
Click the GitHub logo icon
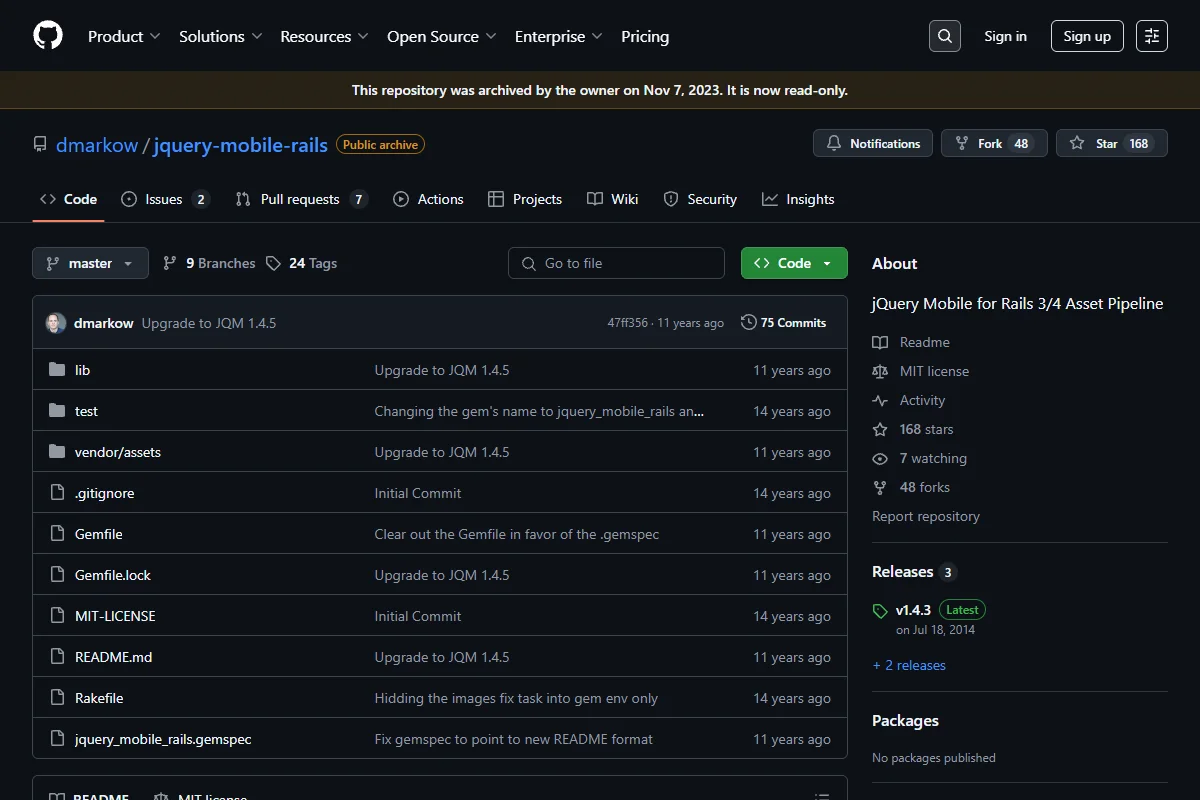[48, 36]
